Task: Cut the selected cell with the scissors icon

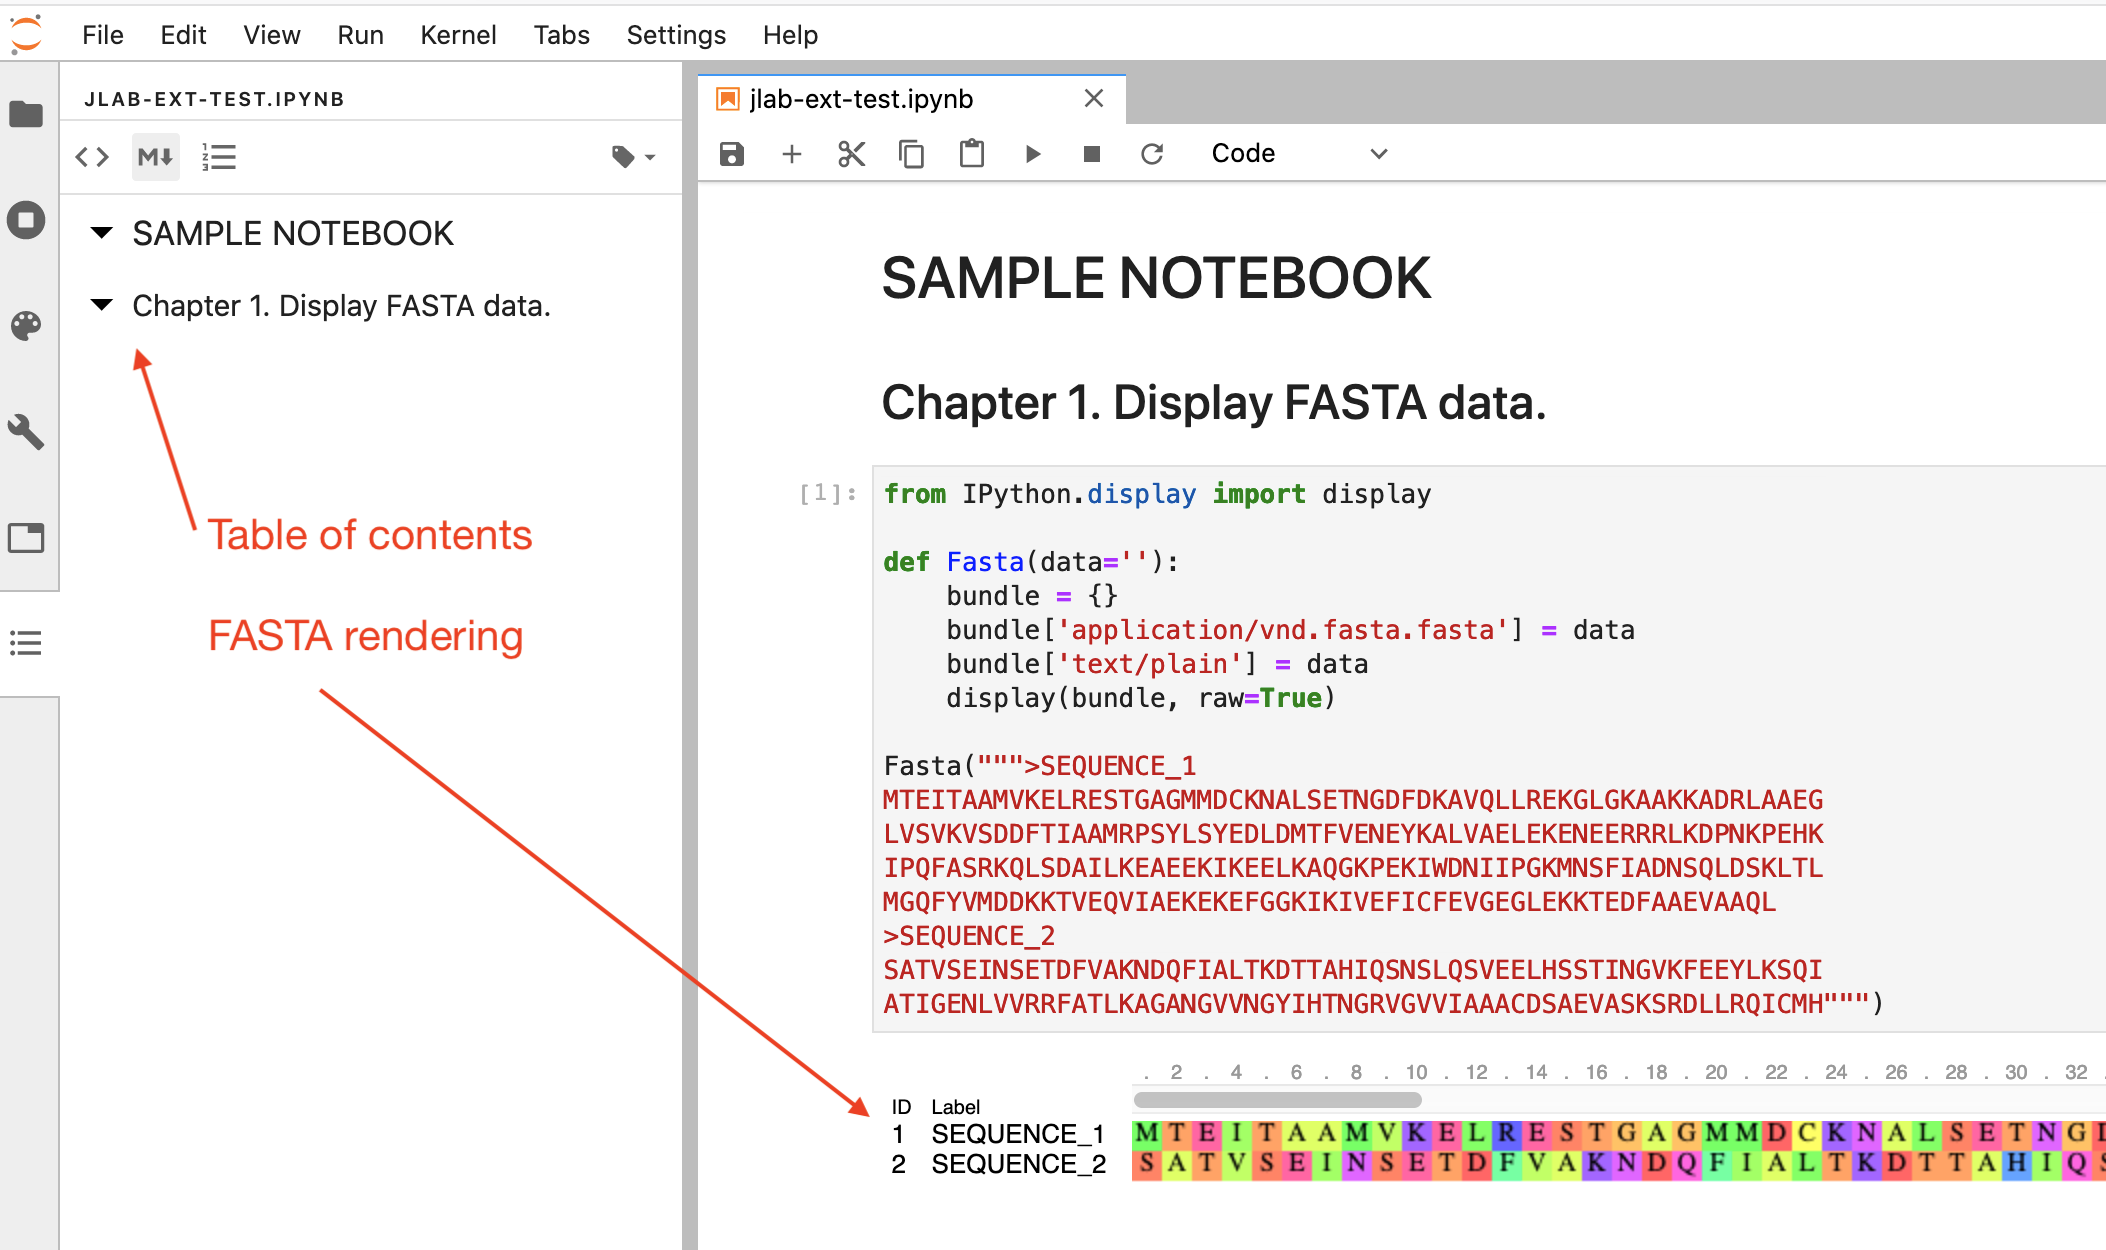Action: 851,154
